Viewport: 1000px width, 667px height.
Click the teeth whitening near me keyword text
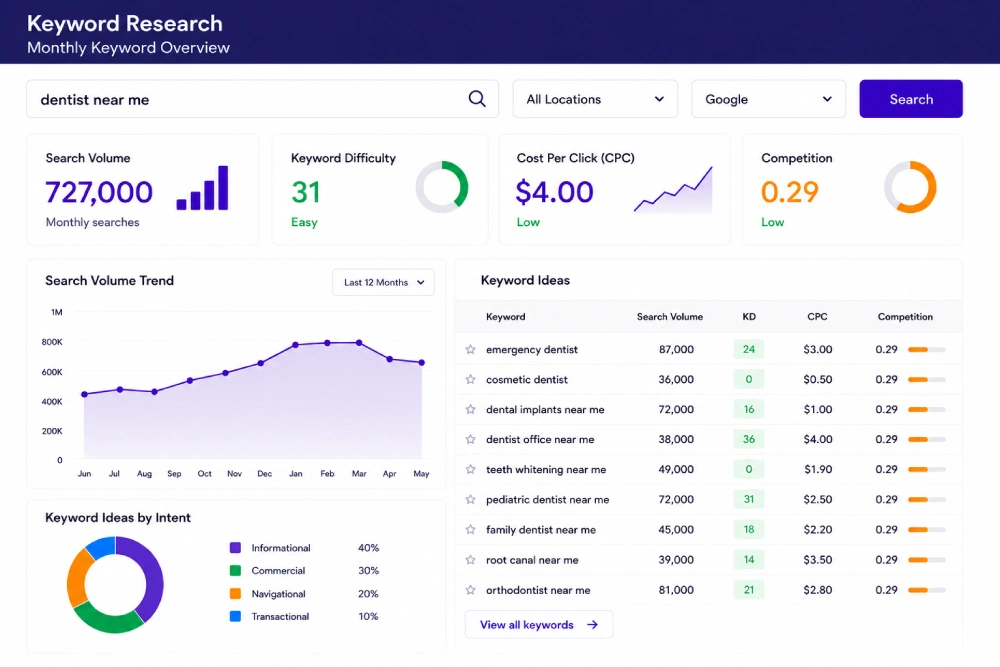[x=546, y=469]
